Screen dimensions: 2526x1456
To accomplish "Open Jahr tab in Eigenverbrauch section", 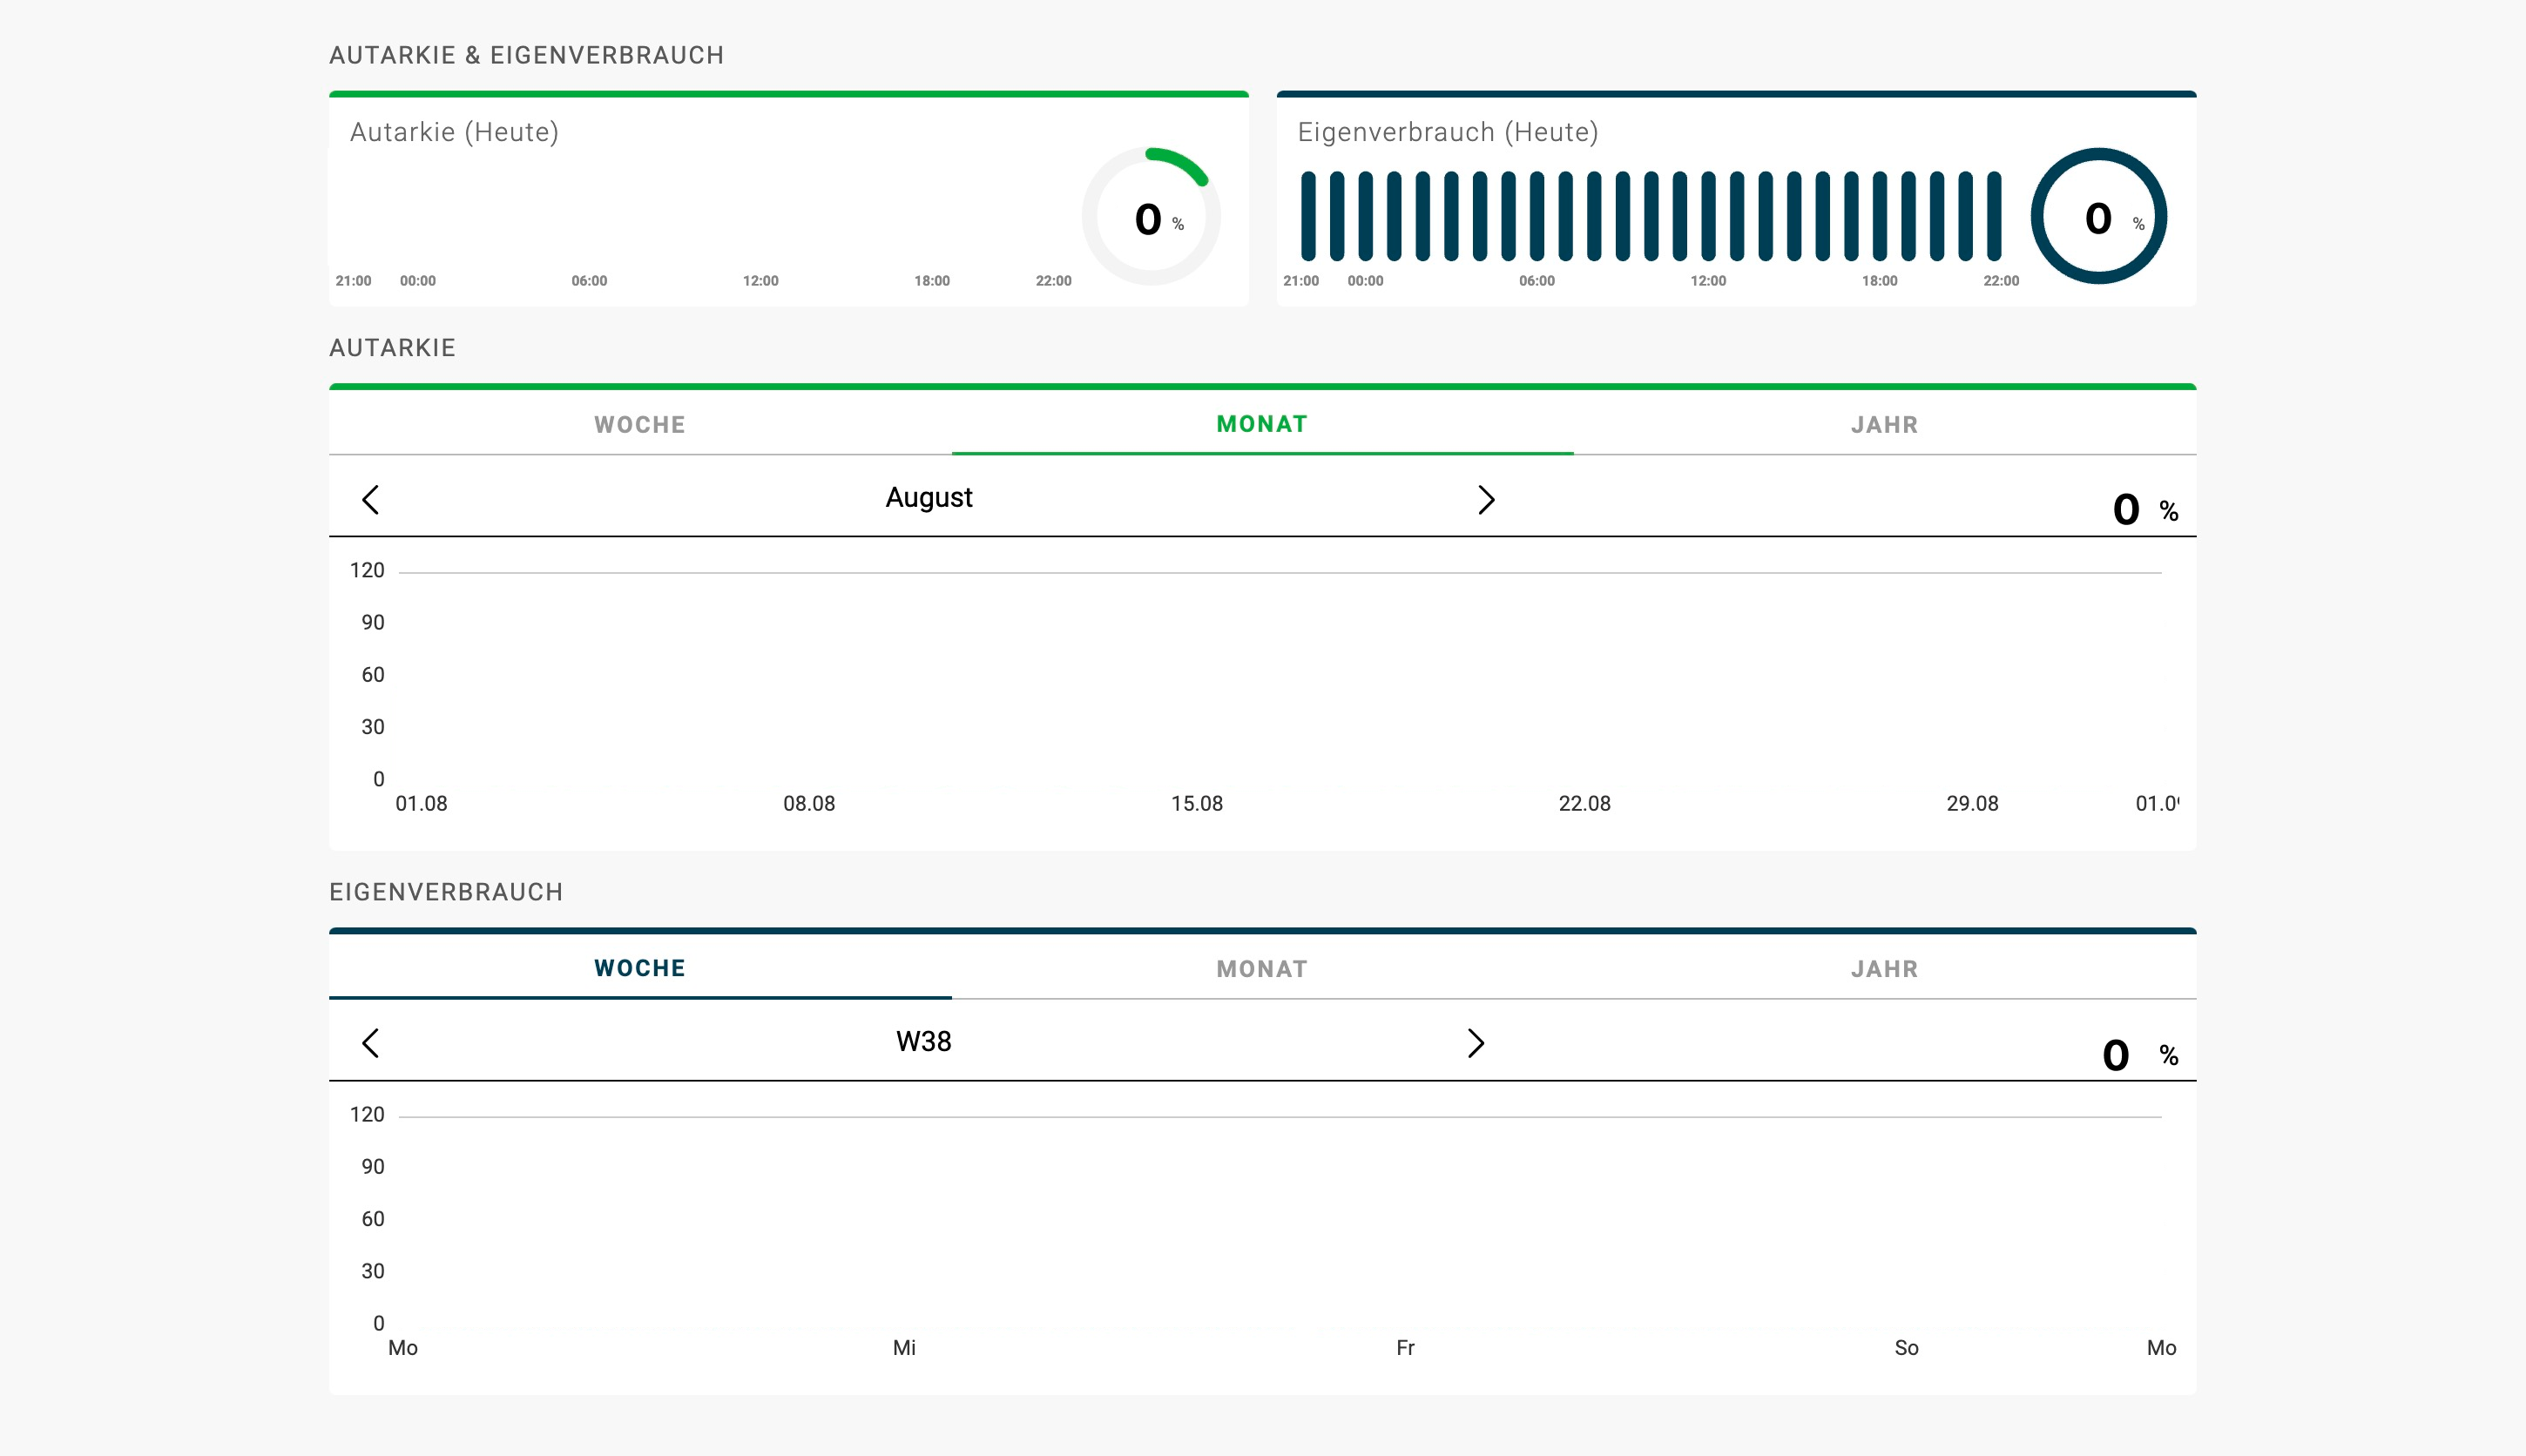I will click(x=1884, y=968).
